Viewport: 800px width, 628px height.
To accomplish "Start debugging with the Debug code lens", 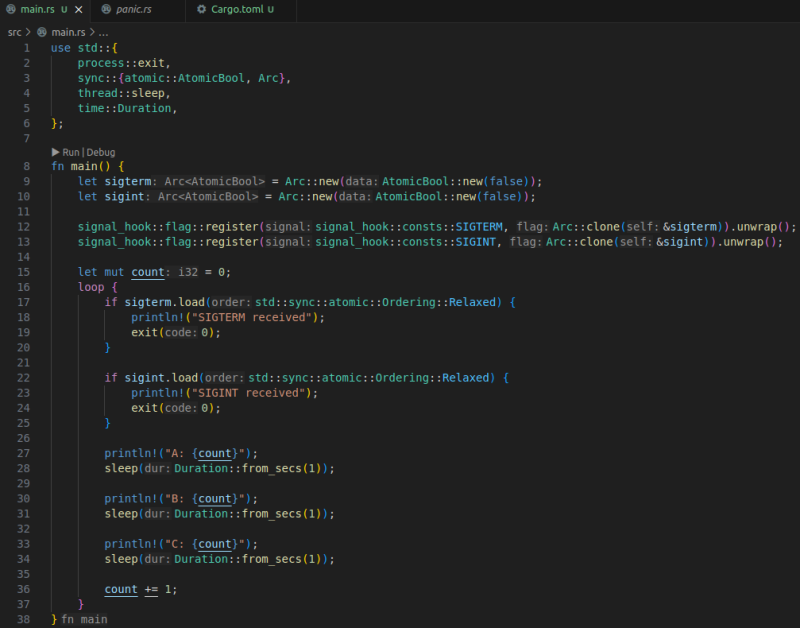I will [x=100, y=152].
